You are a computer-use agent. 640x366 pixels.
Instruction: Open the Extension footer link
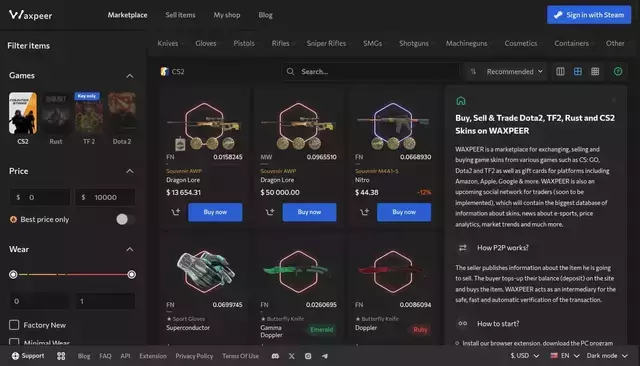153,356
